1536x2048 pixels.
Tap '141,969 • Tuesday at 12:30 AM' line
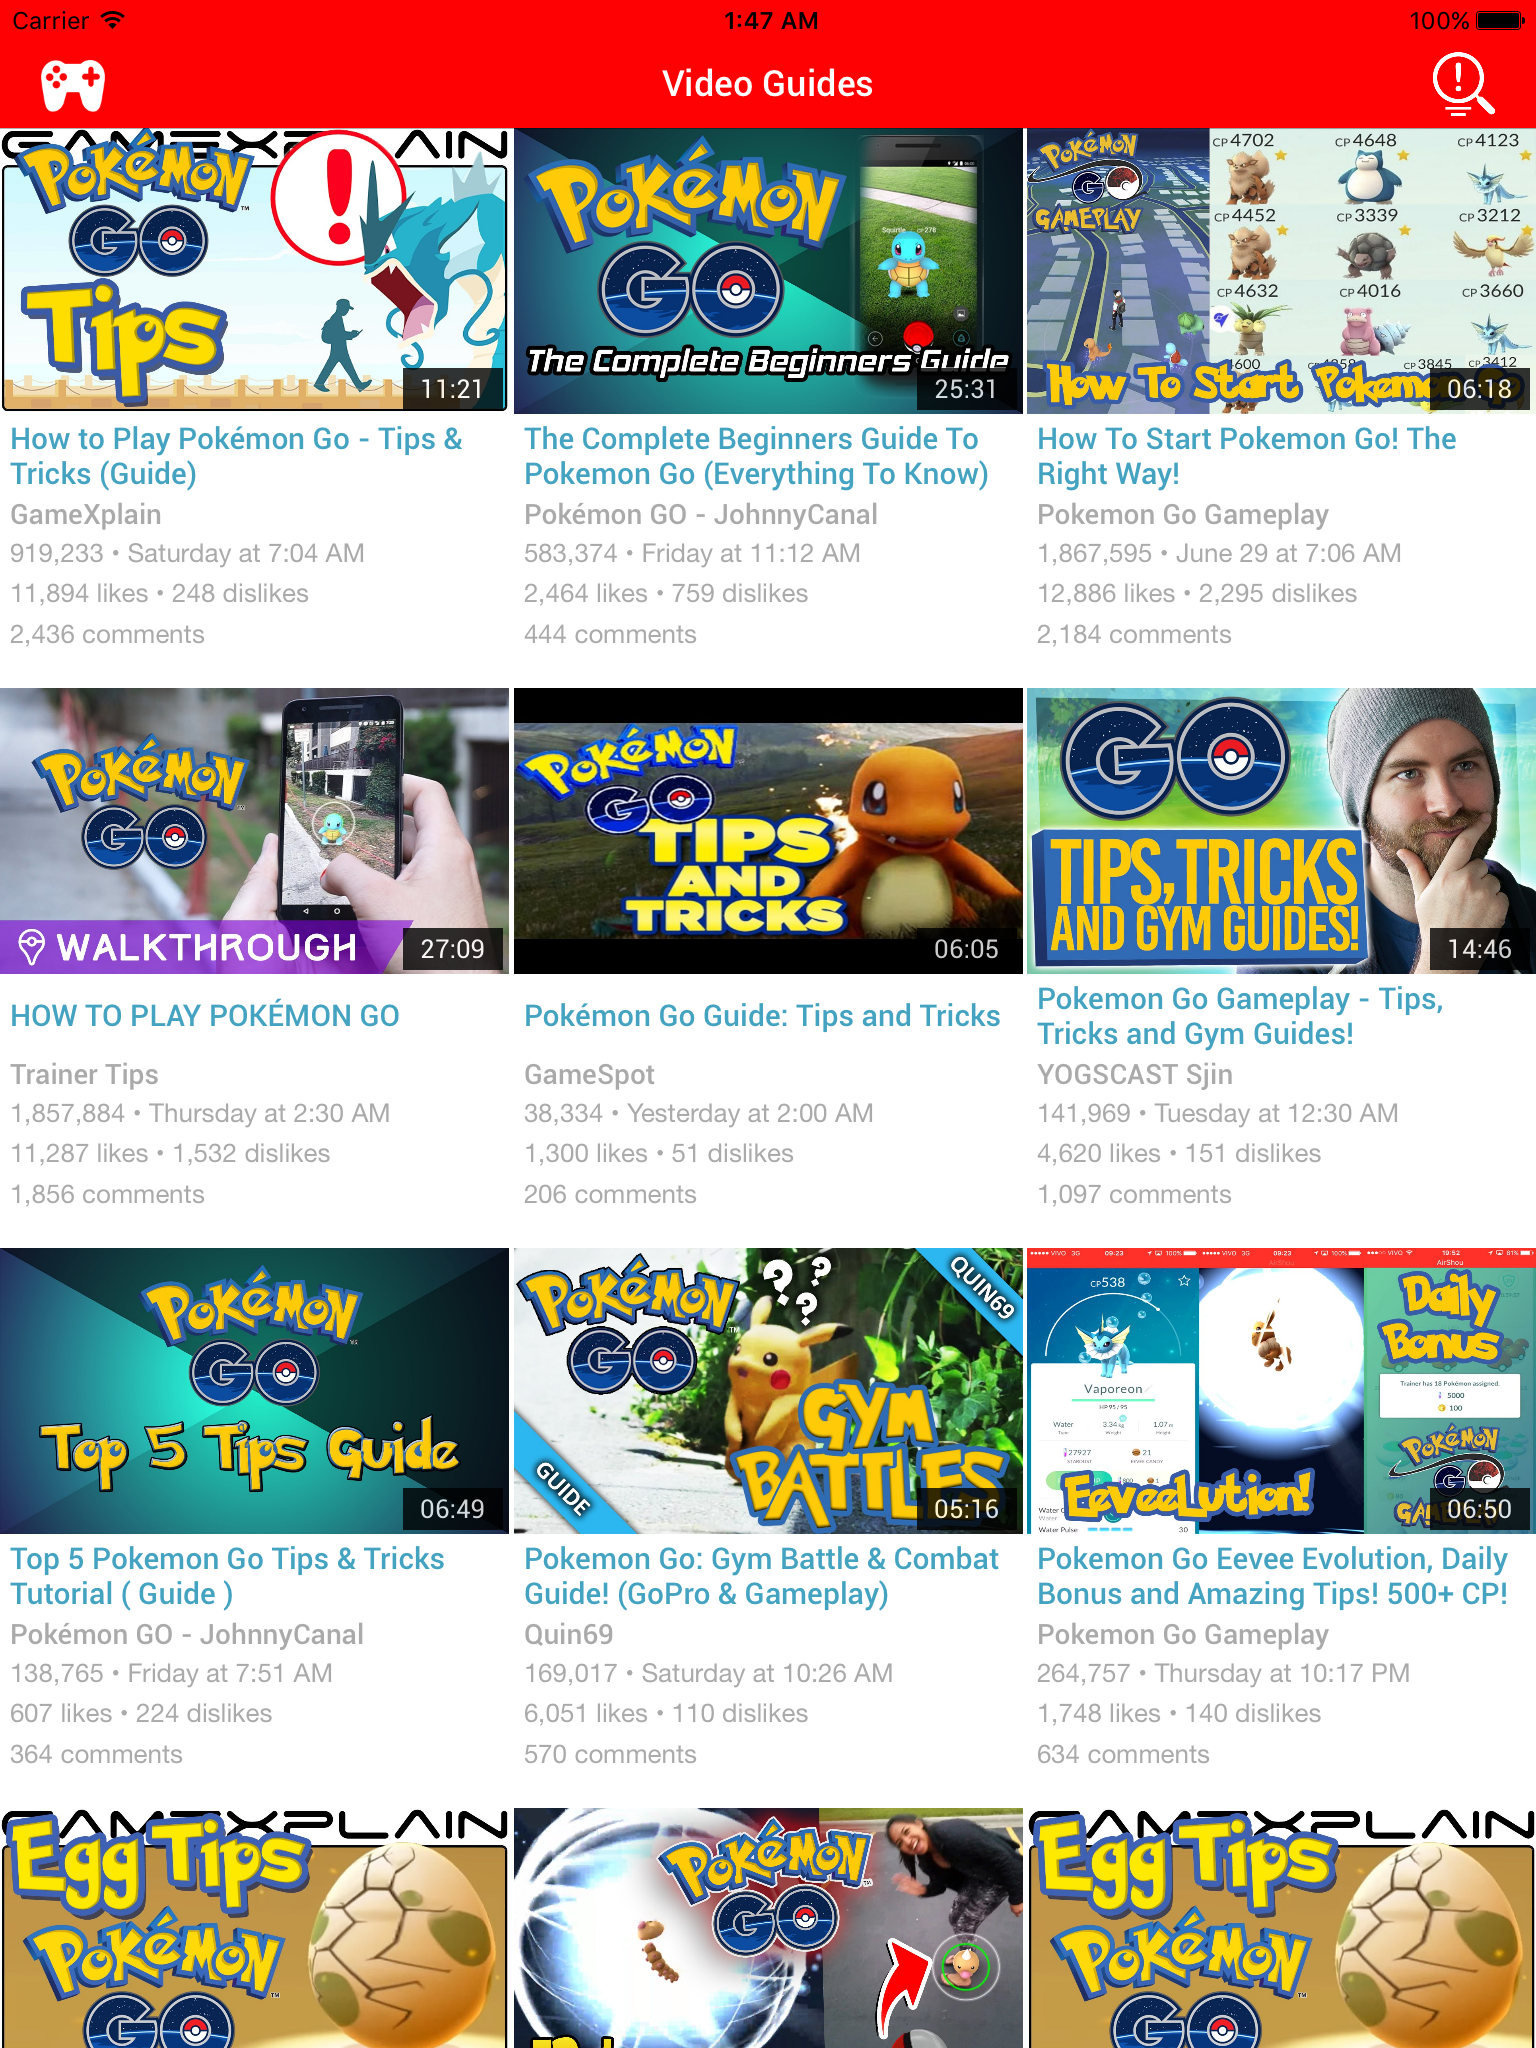click(x=1218, y=1114)
